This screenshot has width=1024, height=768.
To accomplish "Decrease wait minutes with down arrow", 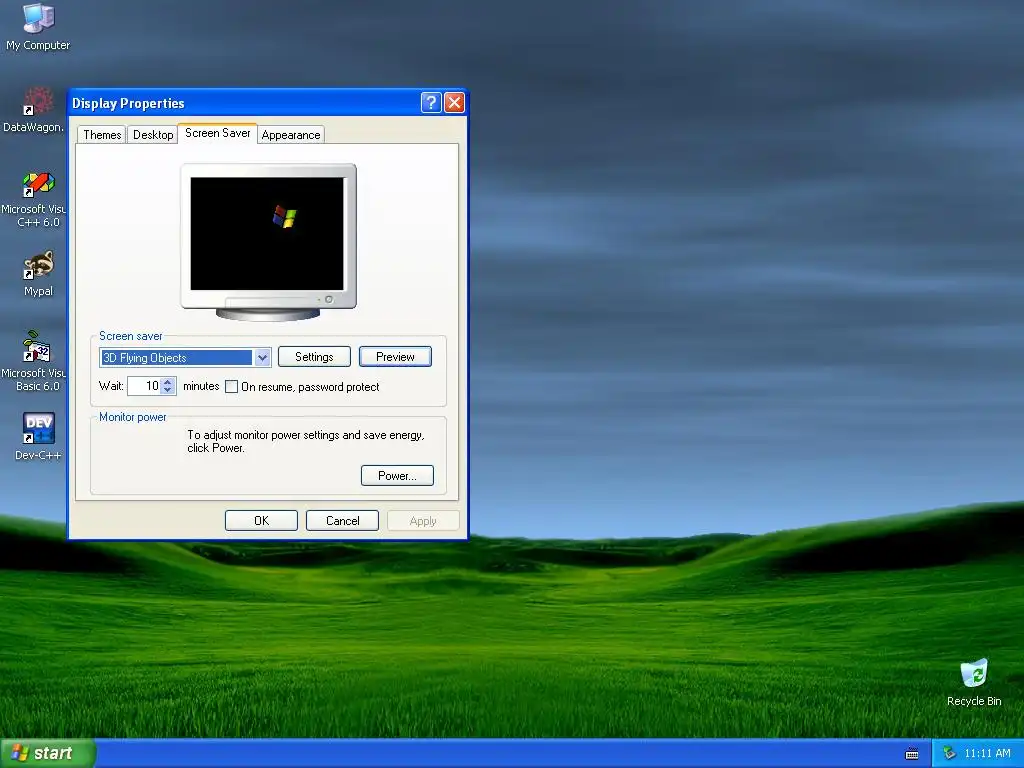I will pyautogui.click(x=168, y=390).
